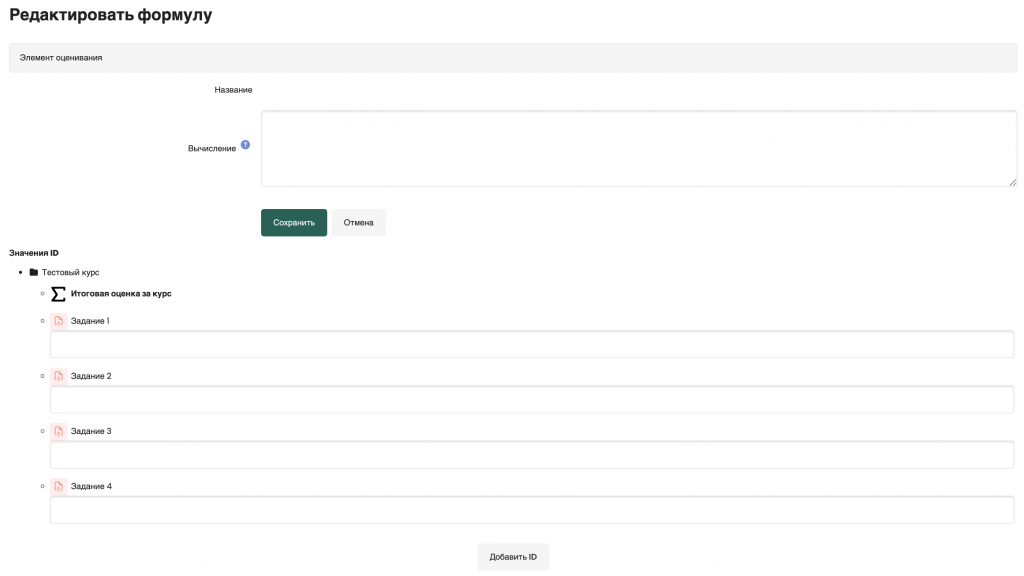
Task: Click the help icon next to Вычисление
Action: tap(245, 145)
